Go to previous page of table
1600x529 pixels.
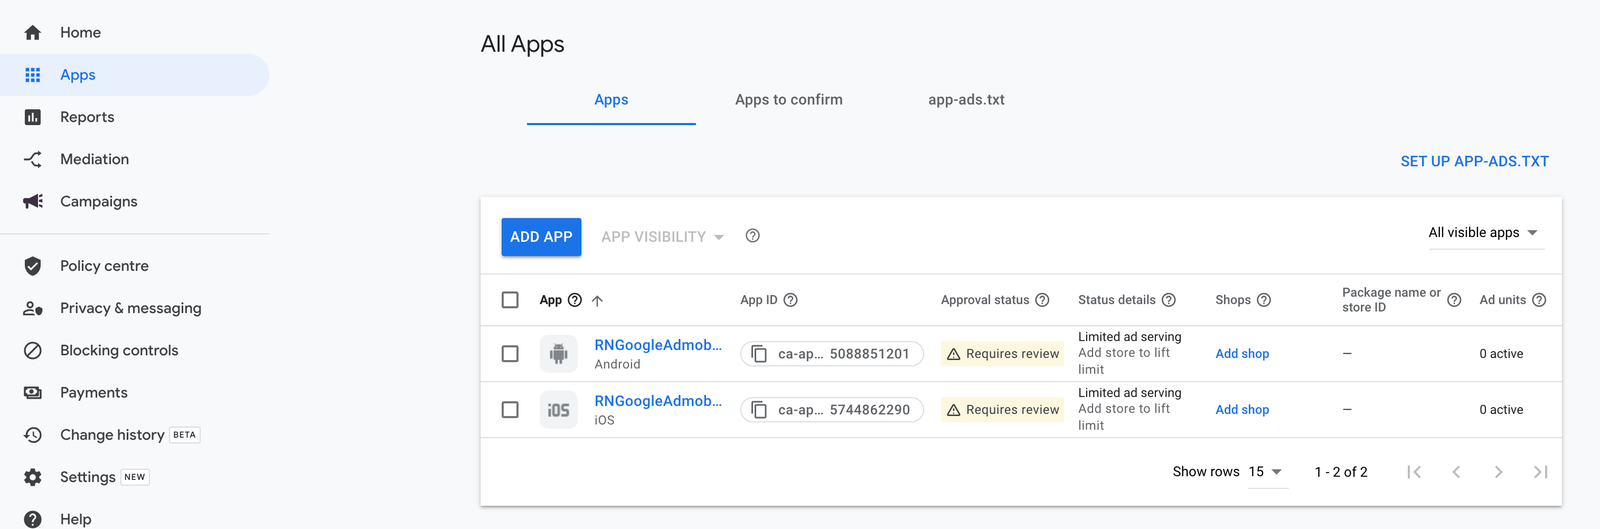tap(1456, 472)
